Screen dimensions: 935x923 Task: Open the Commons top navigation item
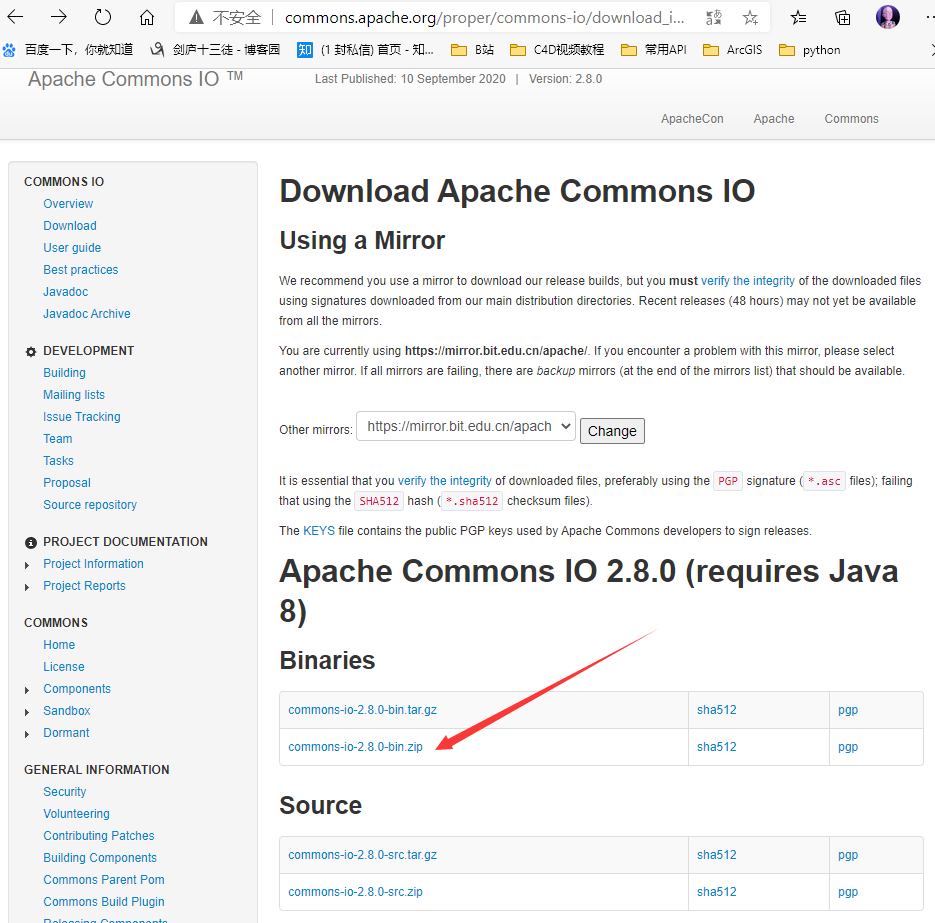point(851,118)
